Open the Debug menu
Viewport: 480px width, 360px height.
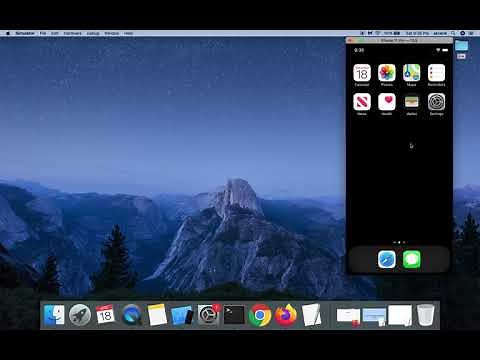pyautogui.click(x=93, y=33)
